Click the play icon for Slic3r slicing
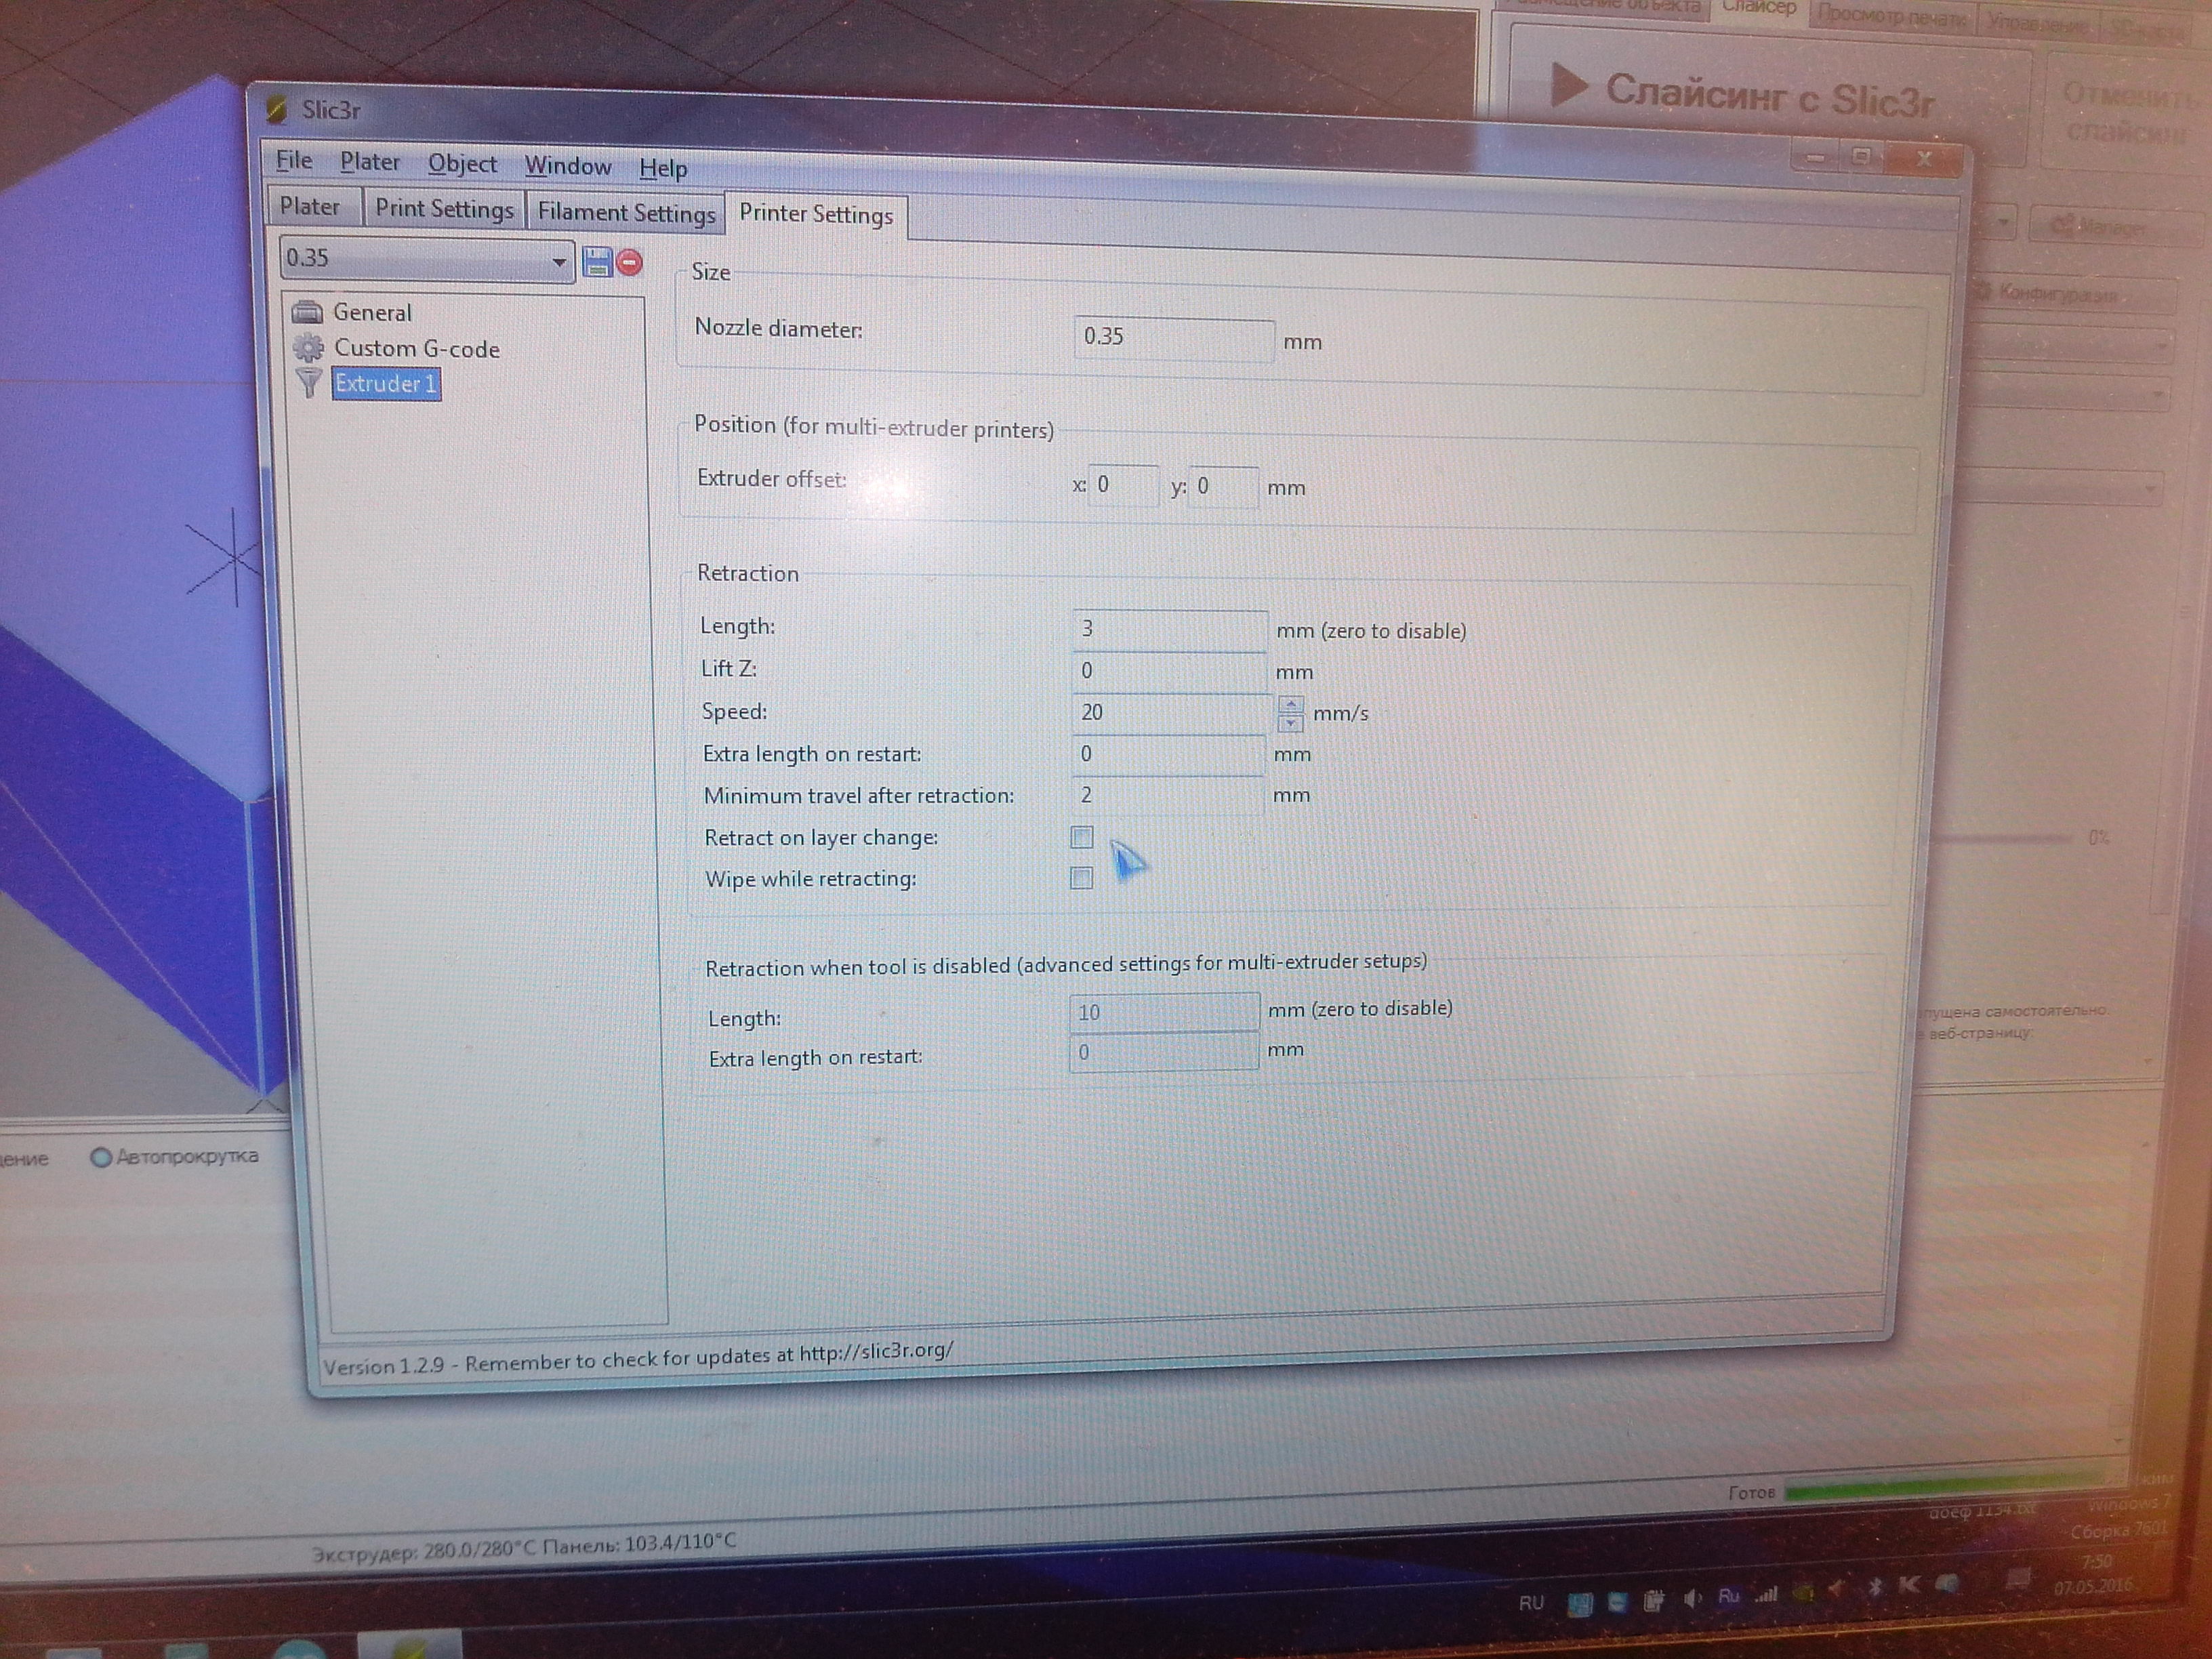Image resolution: width=2212 pixels, height=1659 pixels. click(x=1567, y=86)
